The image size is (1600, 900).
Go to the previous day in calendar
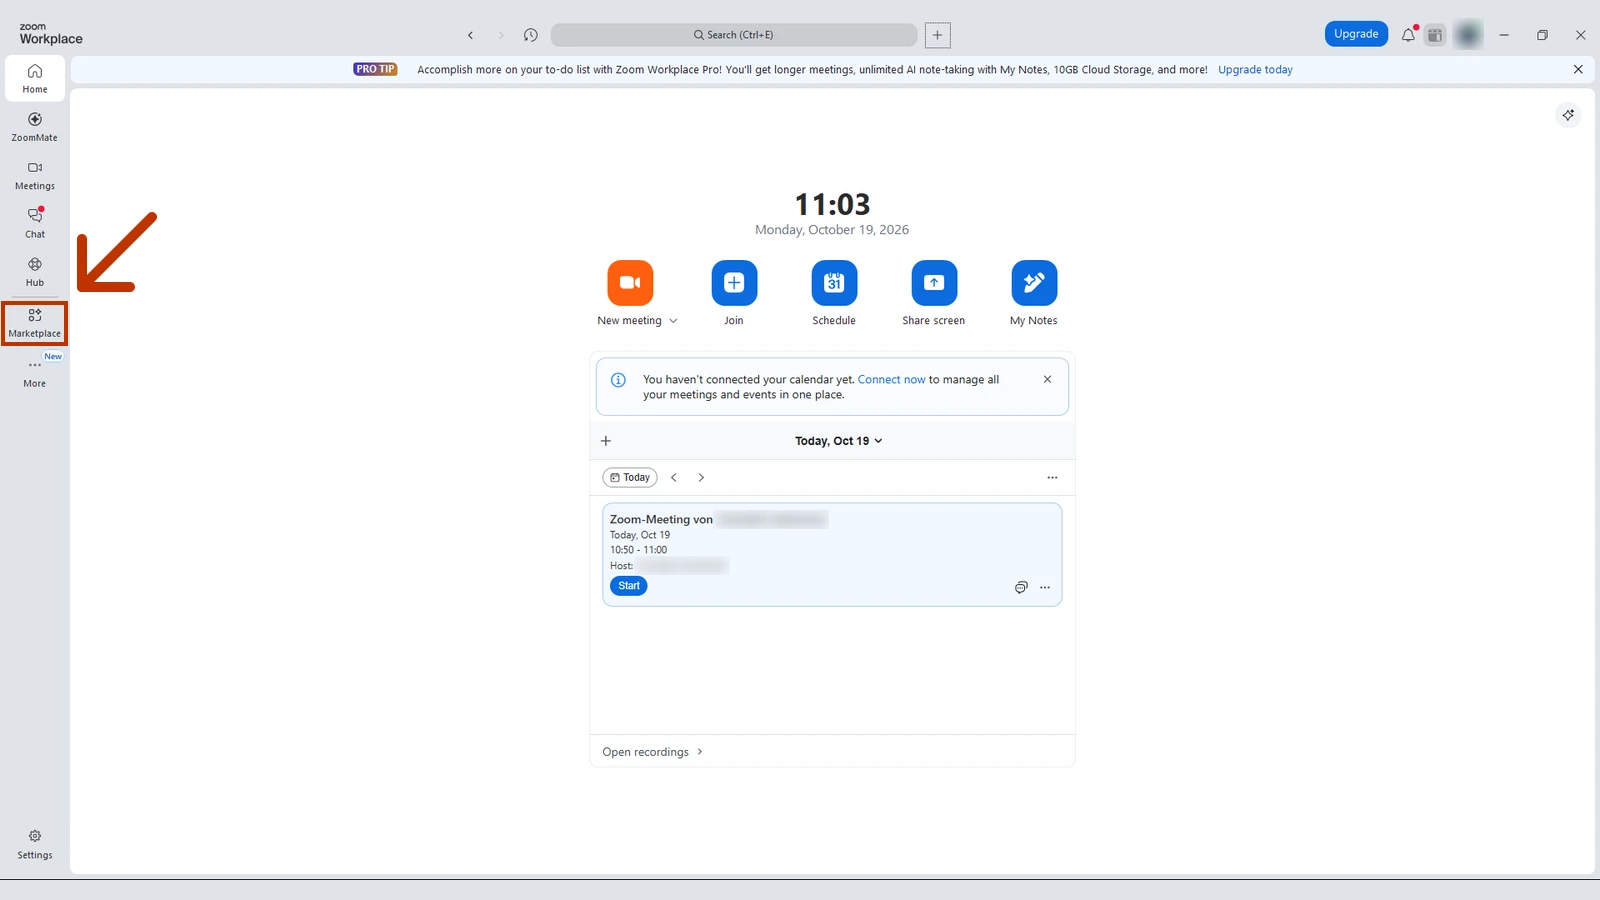[674, 478]
